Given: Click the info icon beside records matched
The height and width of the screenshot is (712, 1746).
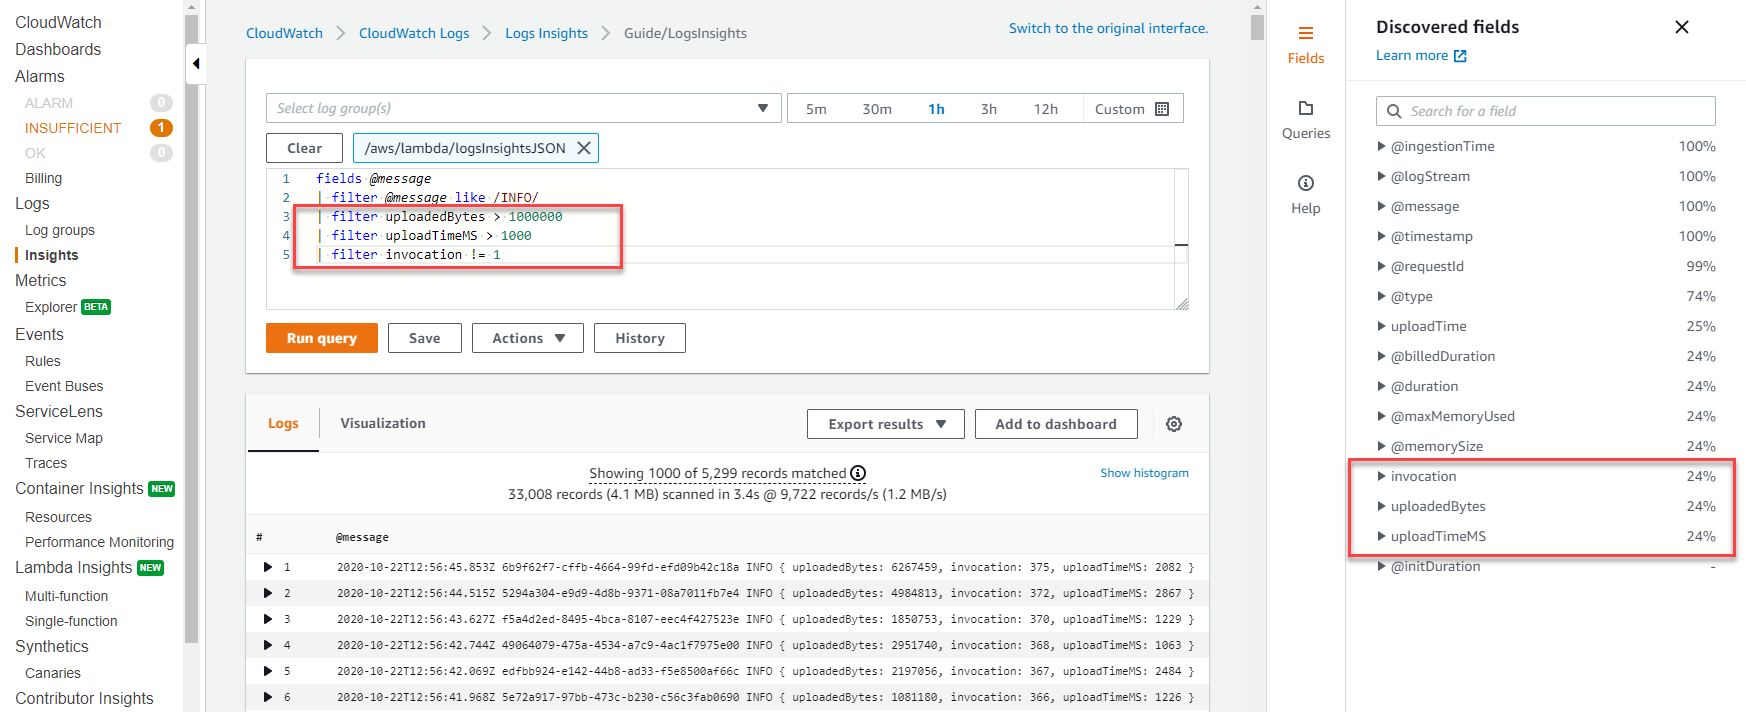Looking at the screenshot, I should 858,473.
